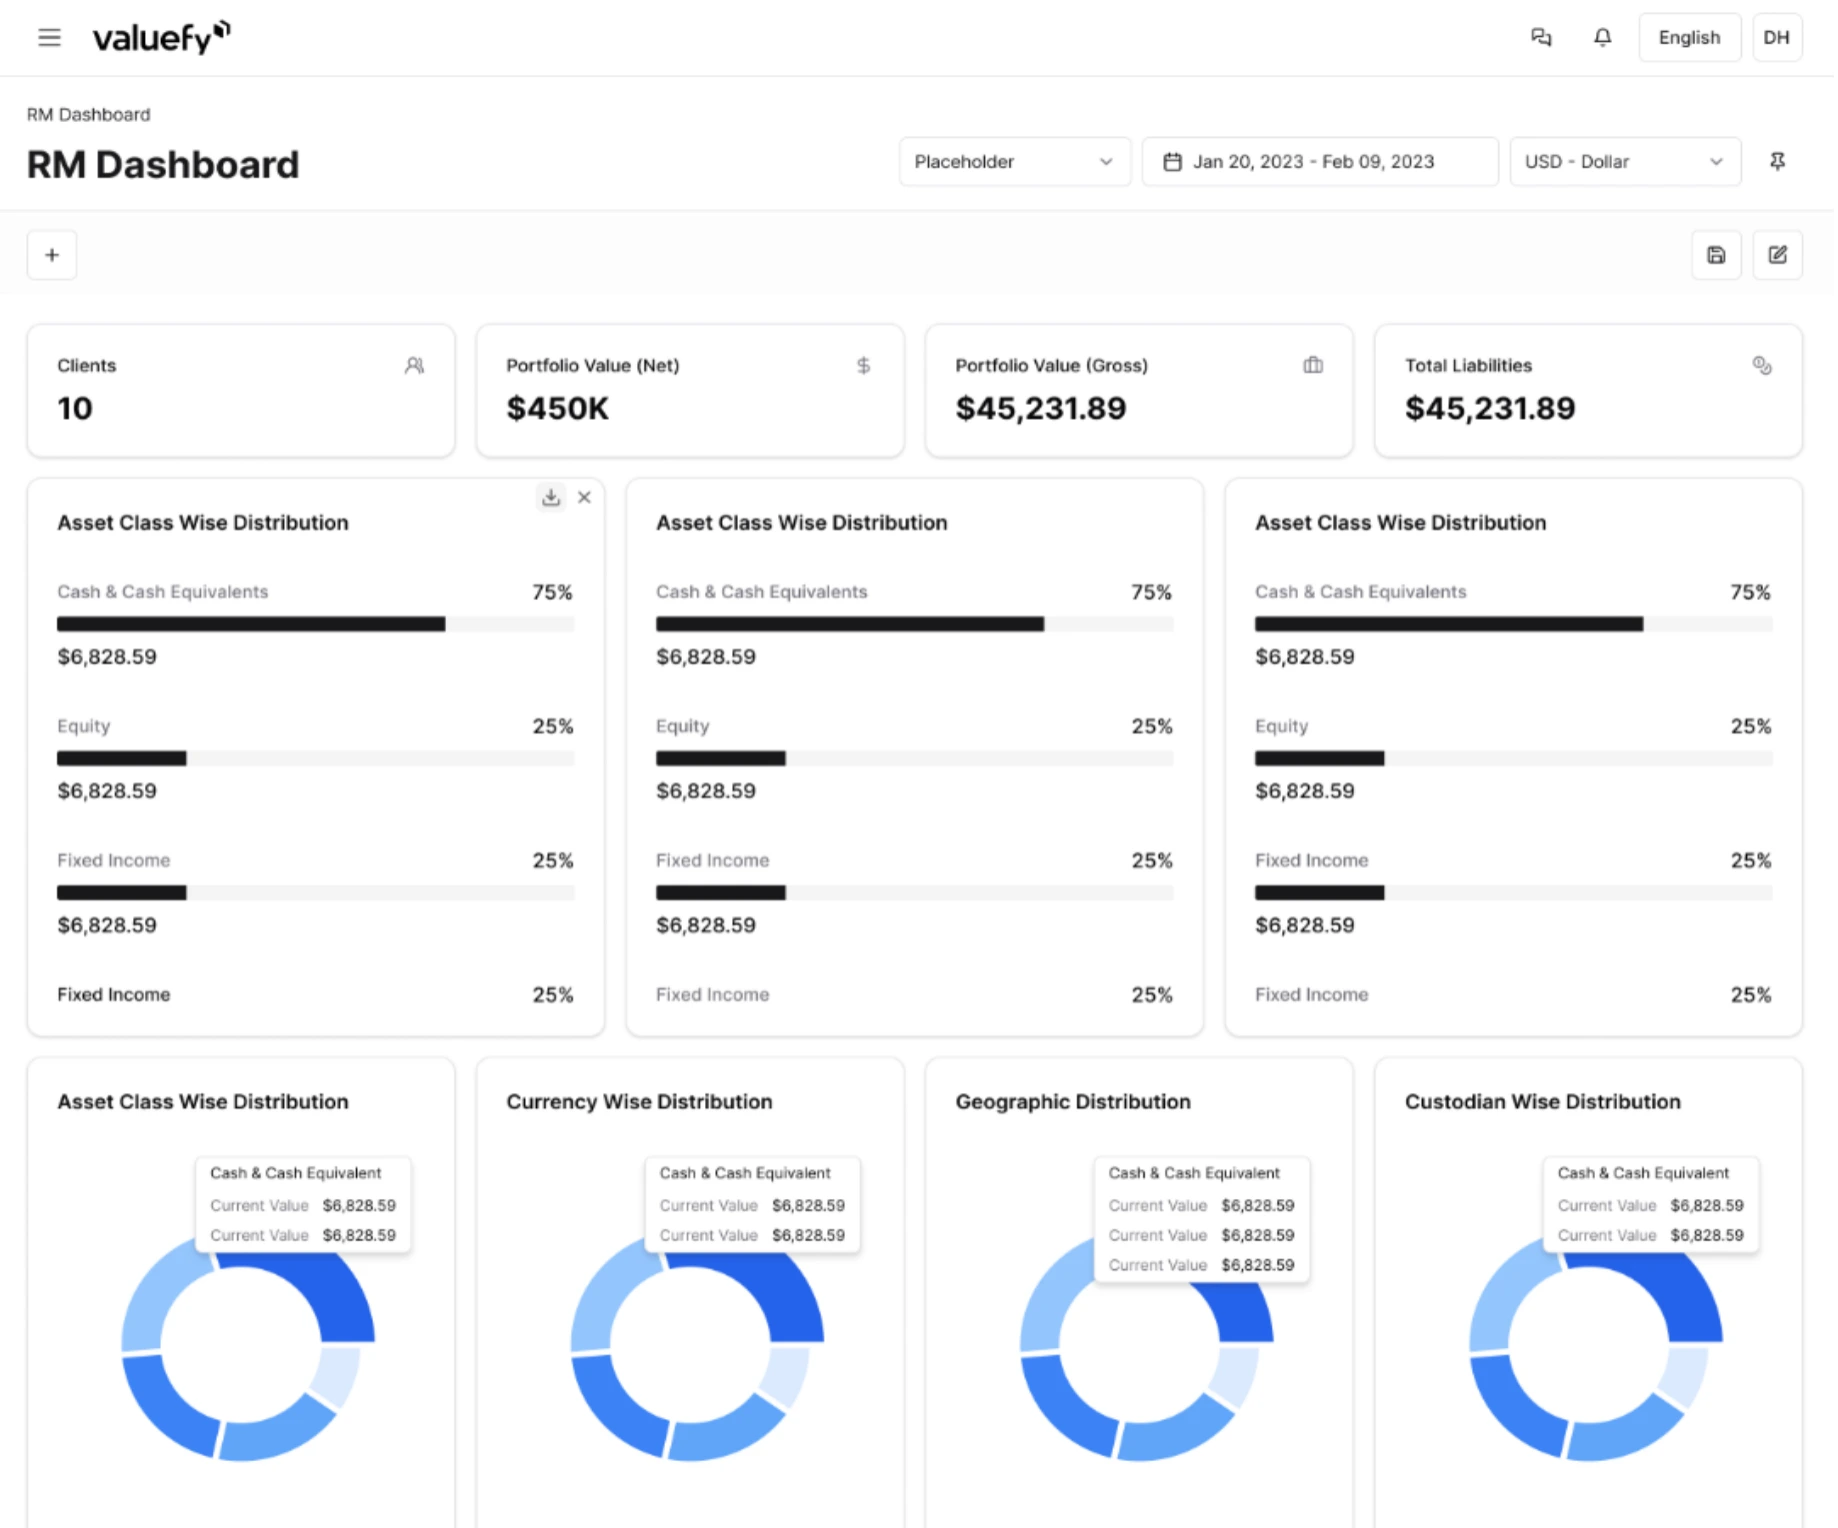Open the notifications bell

pyautogui.click(x=1602, y=38)
